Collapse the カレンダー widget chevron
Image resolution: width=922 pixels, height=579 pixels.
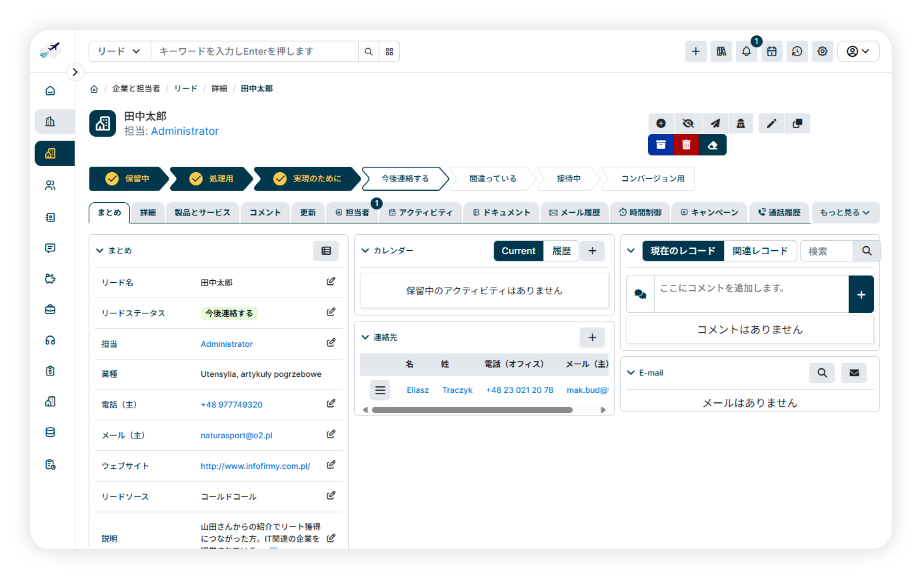365,251
